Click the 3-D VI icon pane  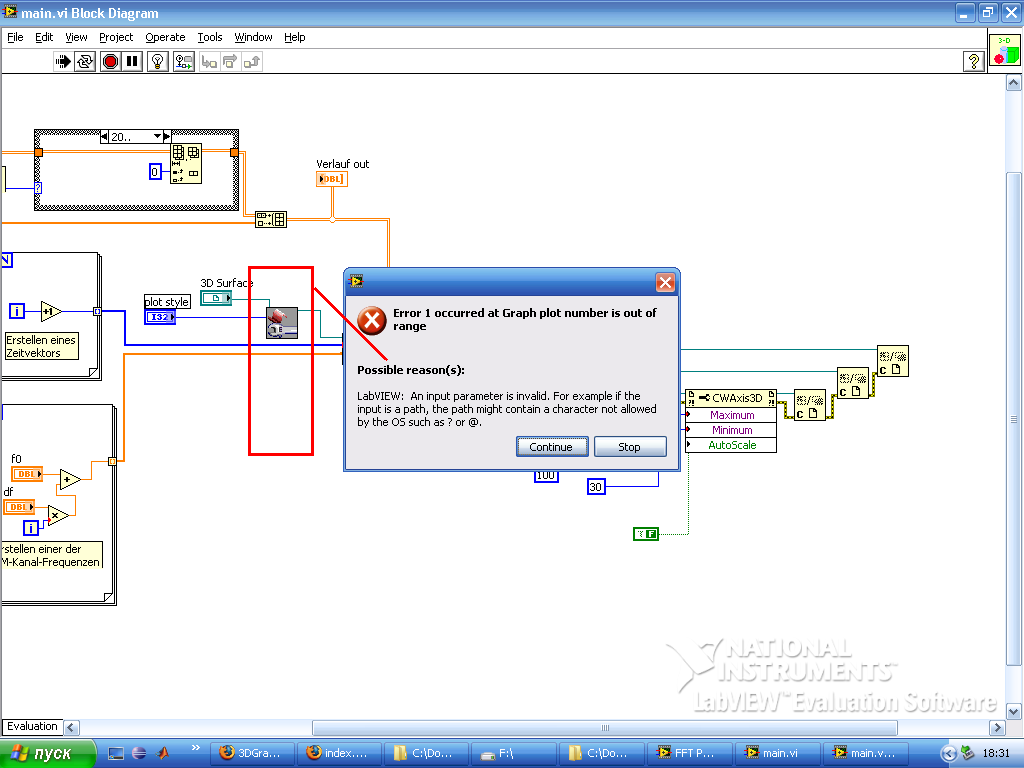pyautogui.click(x=1004, y=50)
